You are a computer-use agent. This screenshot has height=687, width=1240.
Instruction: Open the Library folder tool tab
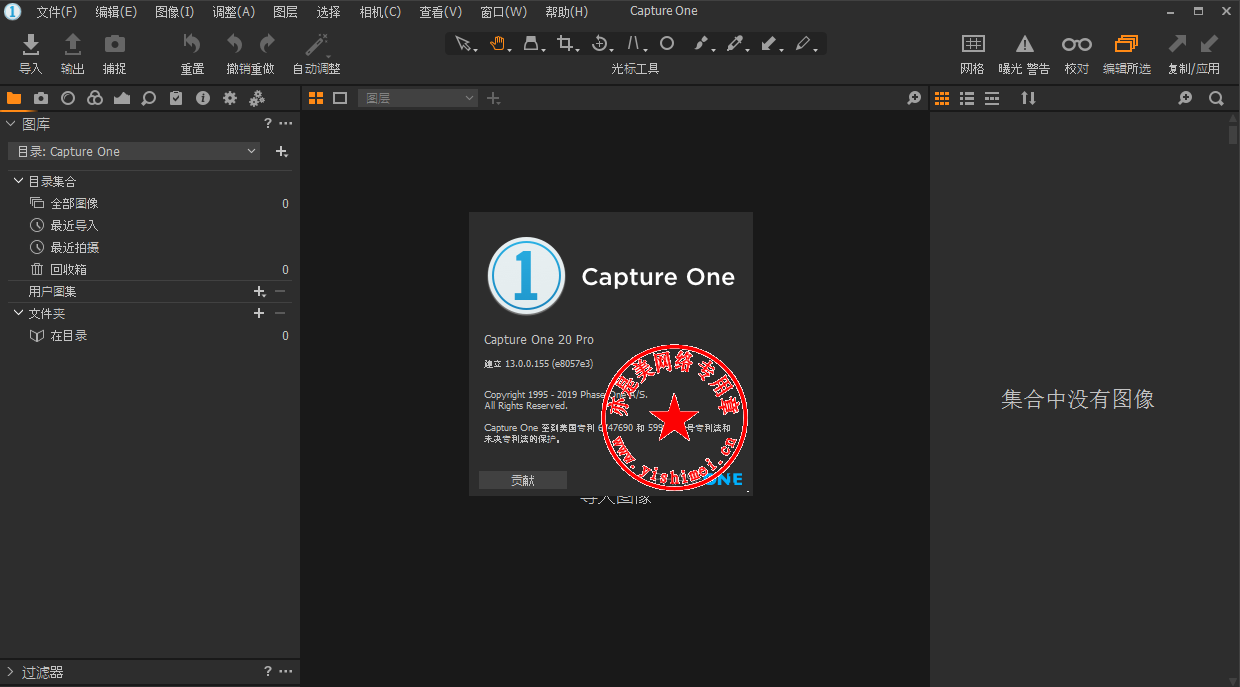(x=14, y=98)
